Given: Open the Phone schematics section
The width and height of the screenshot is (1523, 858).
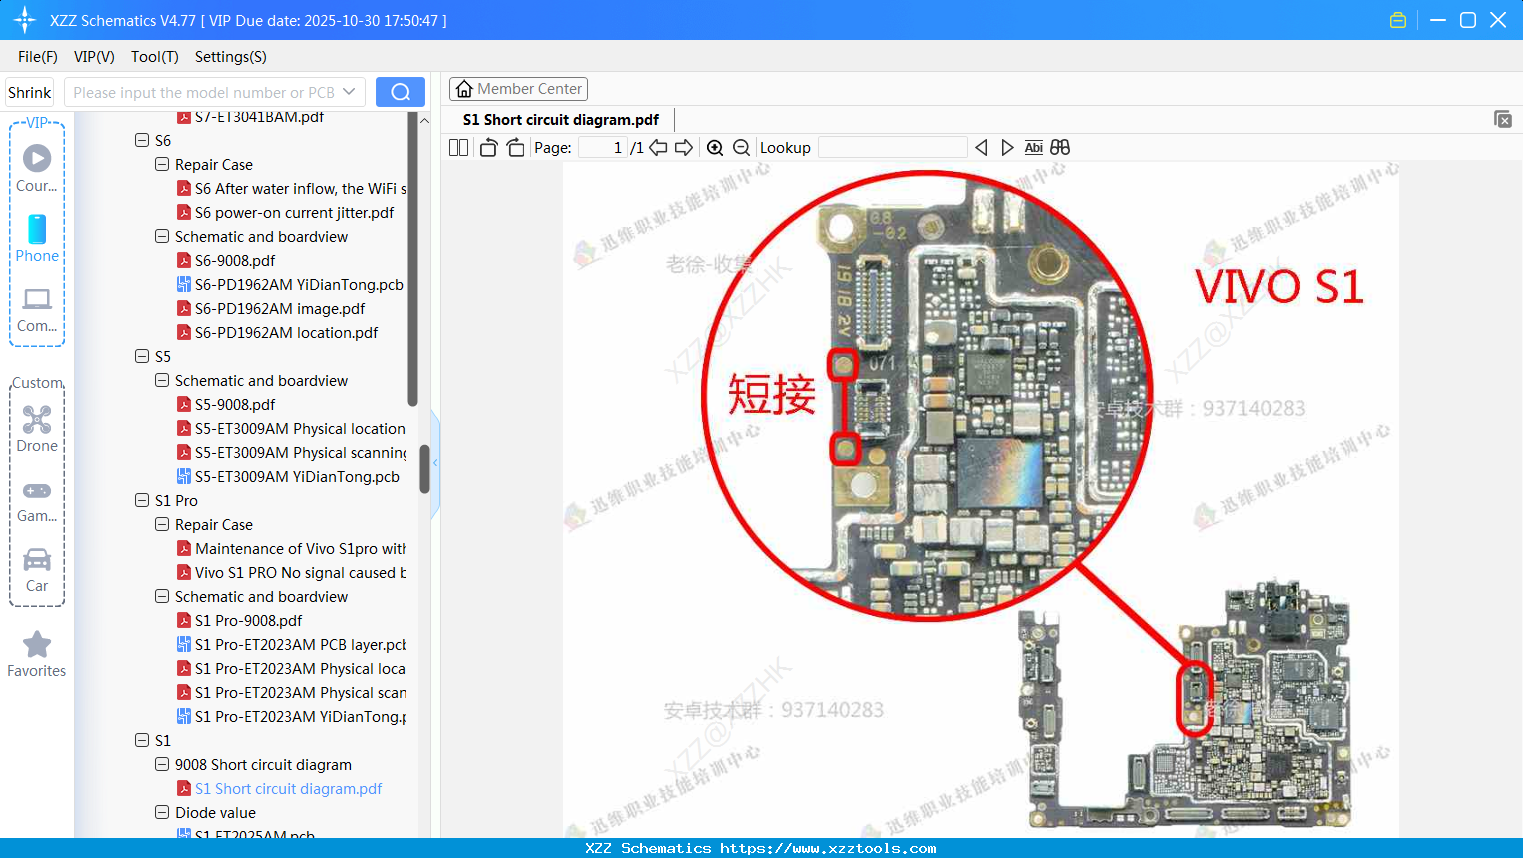Looking at the screenshot, I should [x=36, y=231].
